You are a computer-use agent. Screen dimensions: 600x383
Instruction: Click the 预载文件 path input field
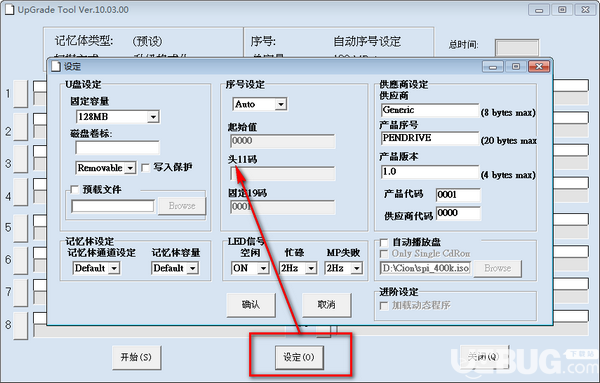coord(113,206)
